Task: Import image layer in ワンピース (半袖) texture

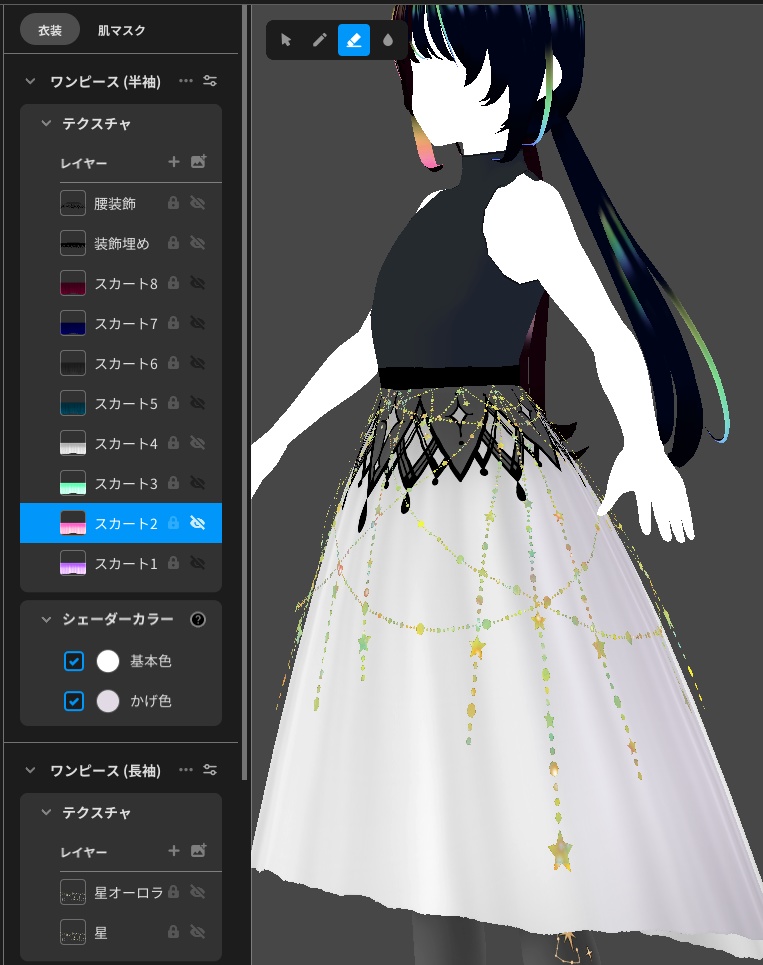Action: click(198, 162)
